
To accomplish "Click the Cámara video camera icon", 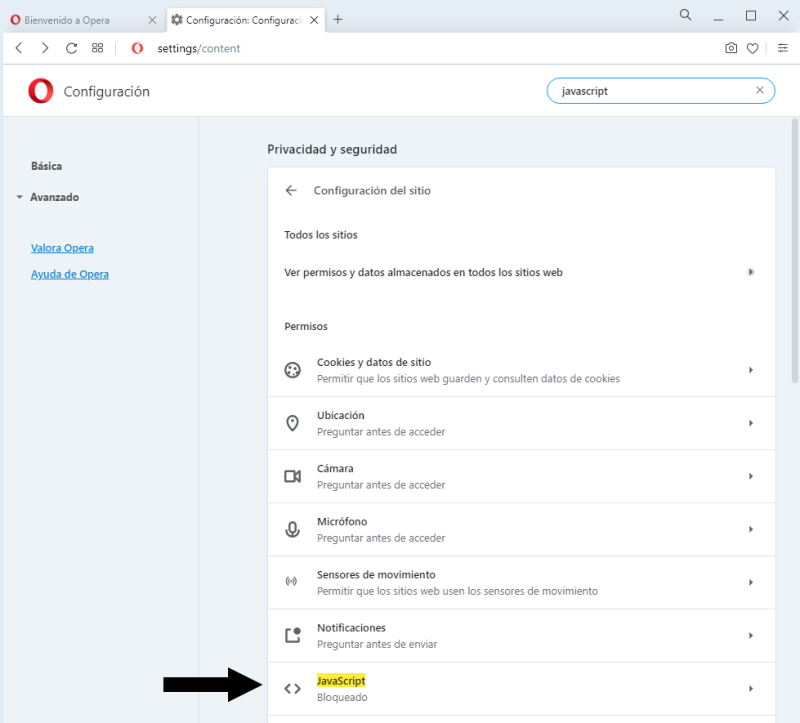I will [292, 475].
